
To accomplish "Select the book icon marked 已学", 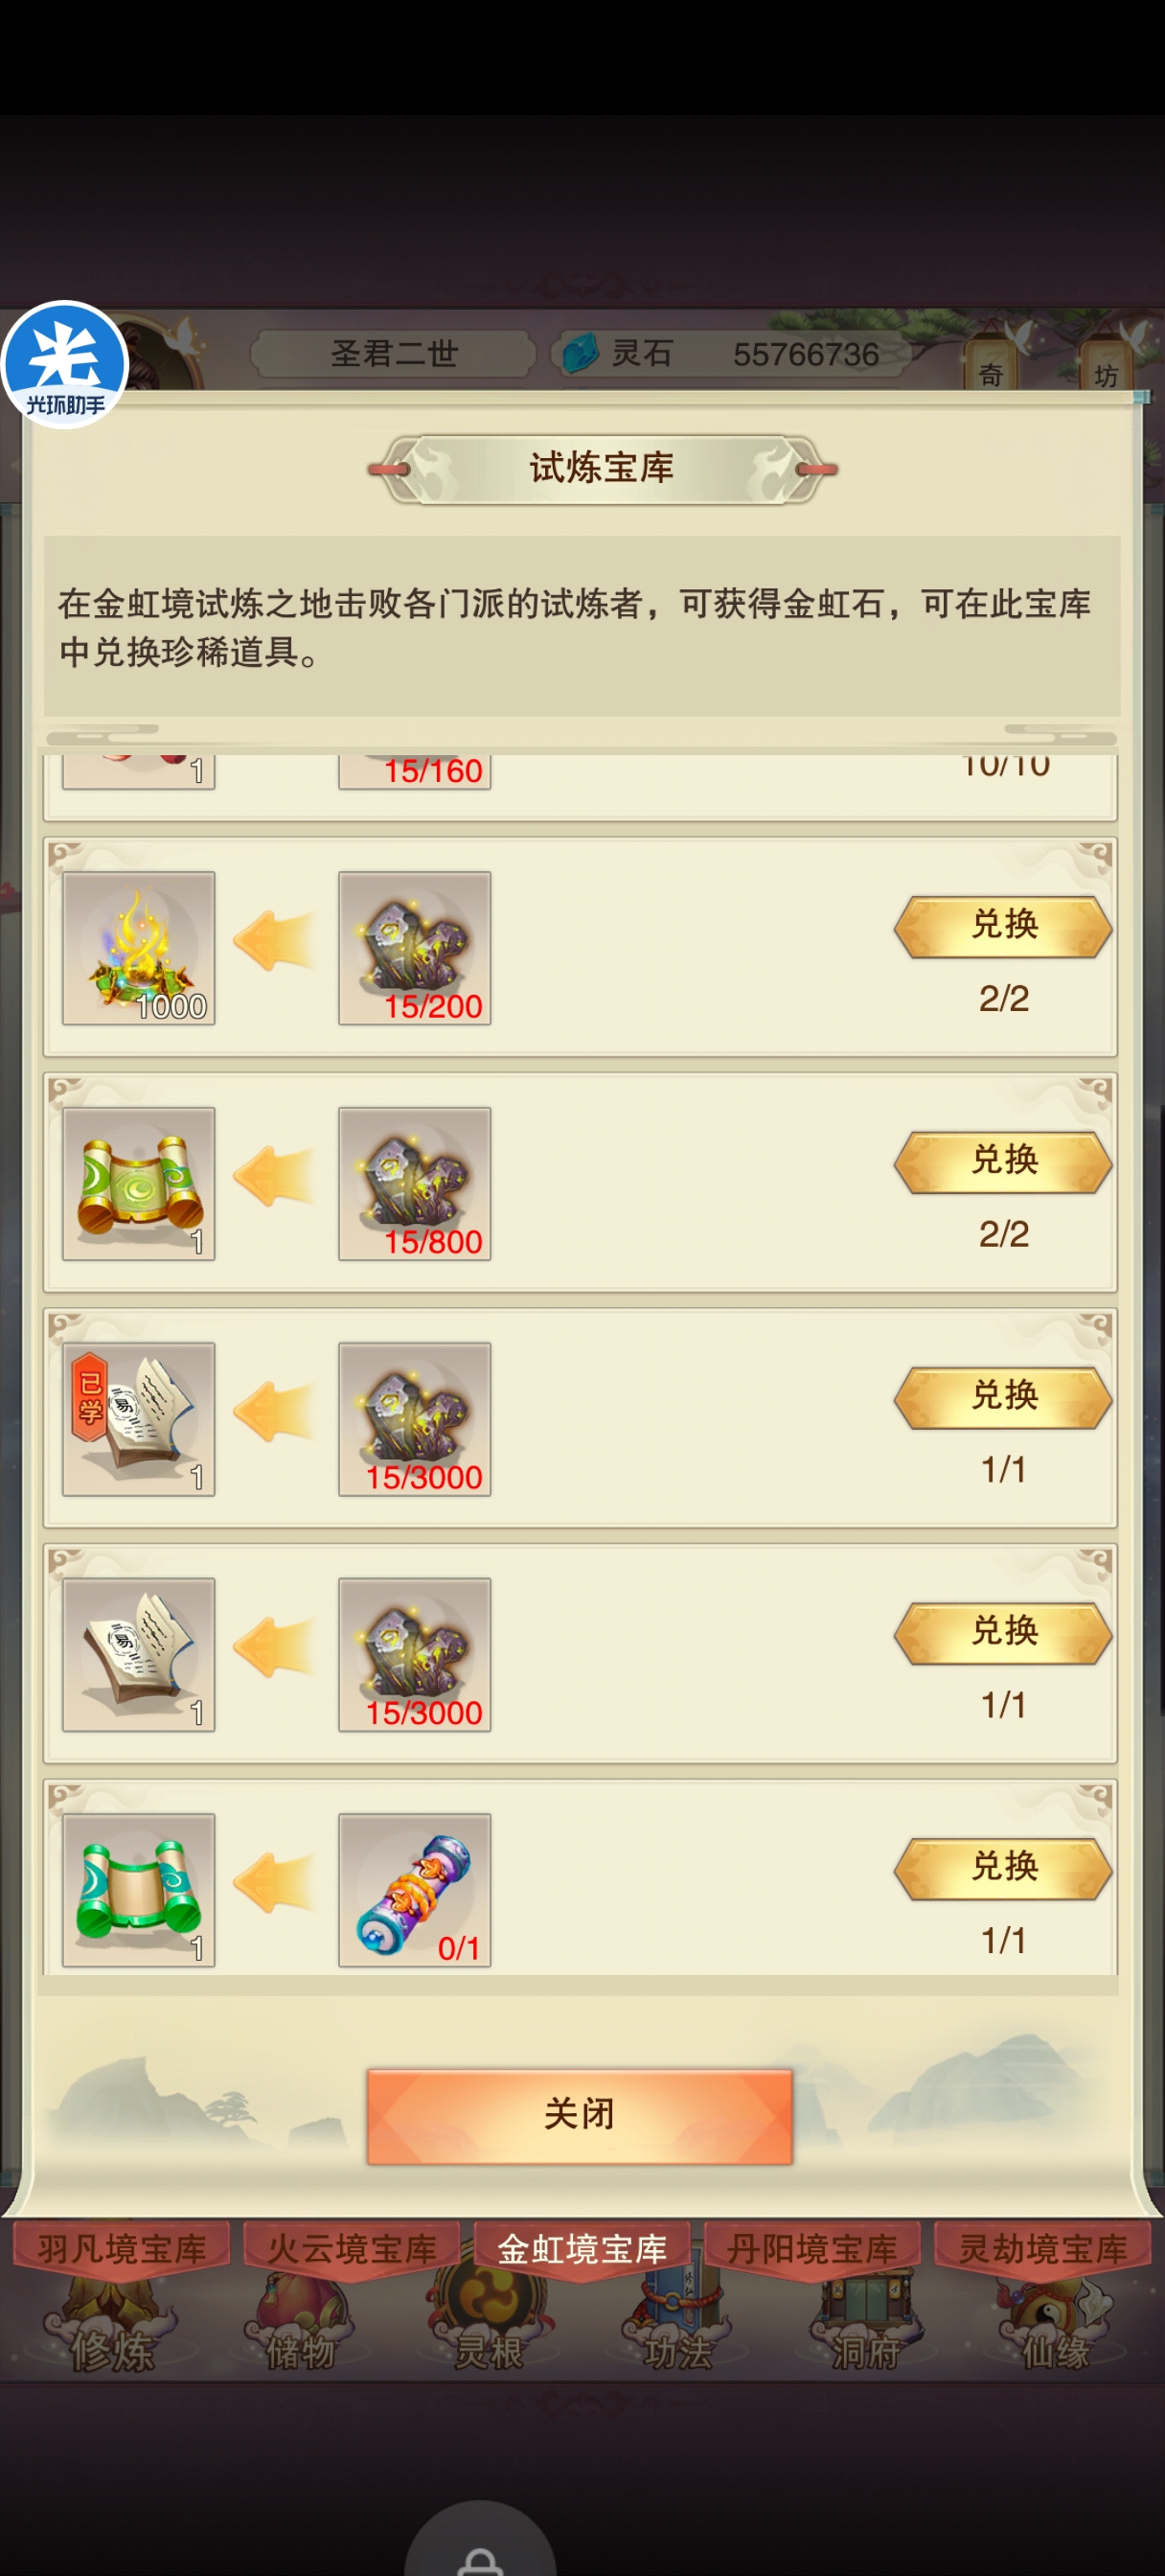I will coord(139,1419).
